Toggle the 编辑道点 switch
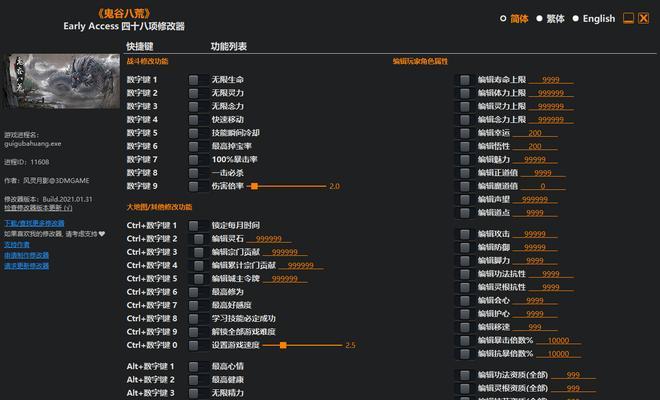 [x=465, y=213]
